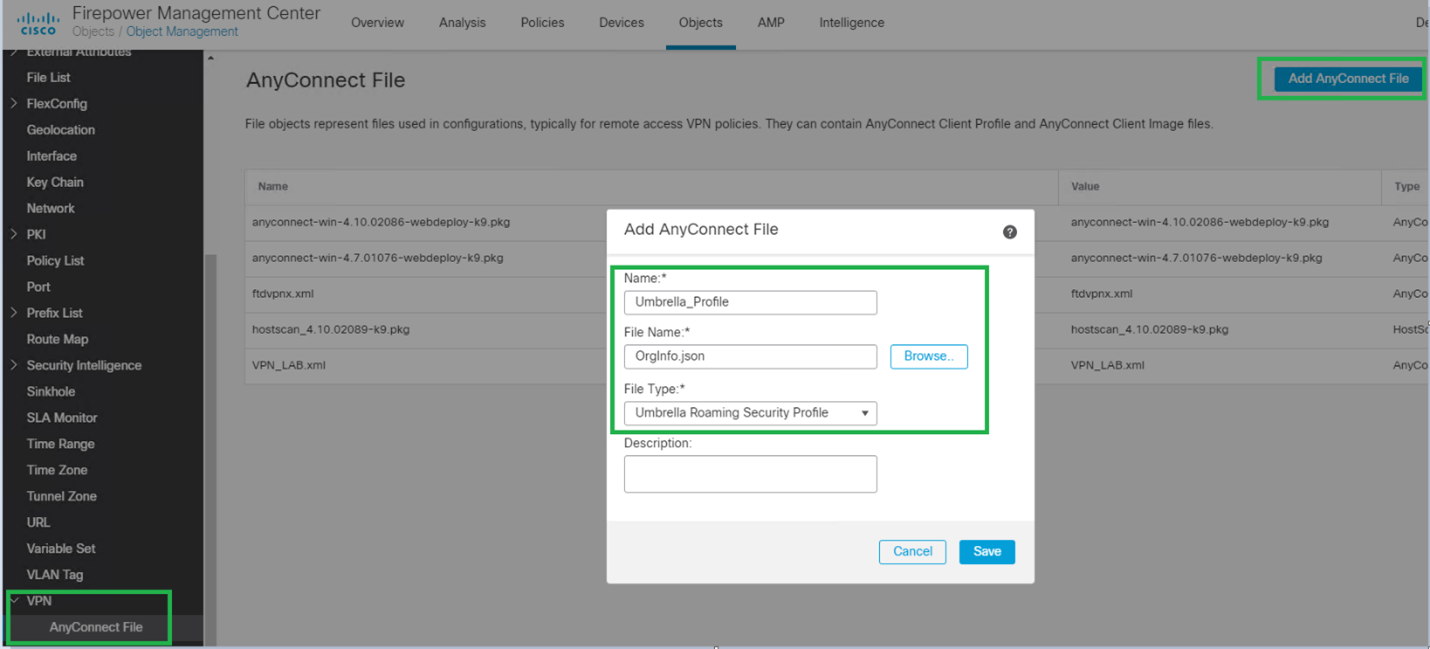The image size is (1430, 649).
Task: Go to the Intelligence tab
Action: click(851, 22)
